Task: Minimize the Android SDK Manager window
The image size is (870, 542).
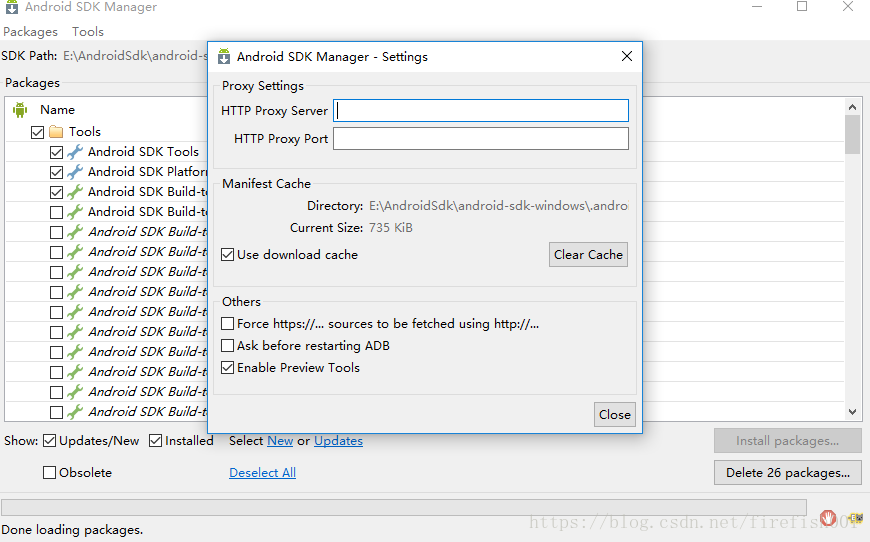Action: [x=757, y=7]
